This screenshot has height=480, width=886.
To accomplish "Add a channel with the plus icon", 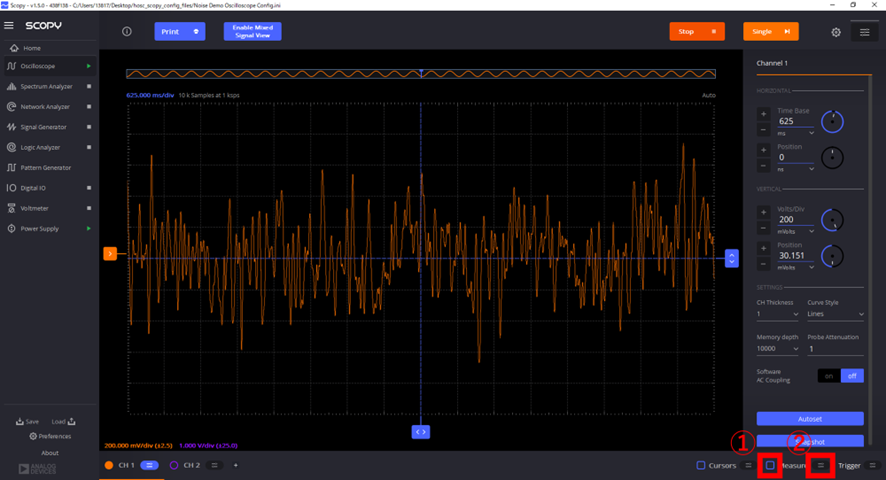I will pos(236,465).
